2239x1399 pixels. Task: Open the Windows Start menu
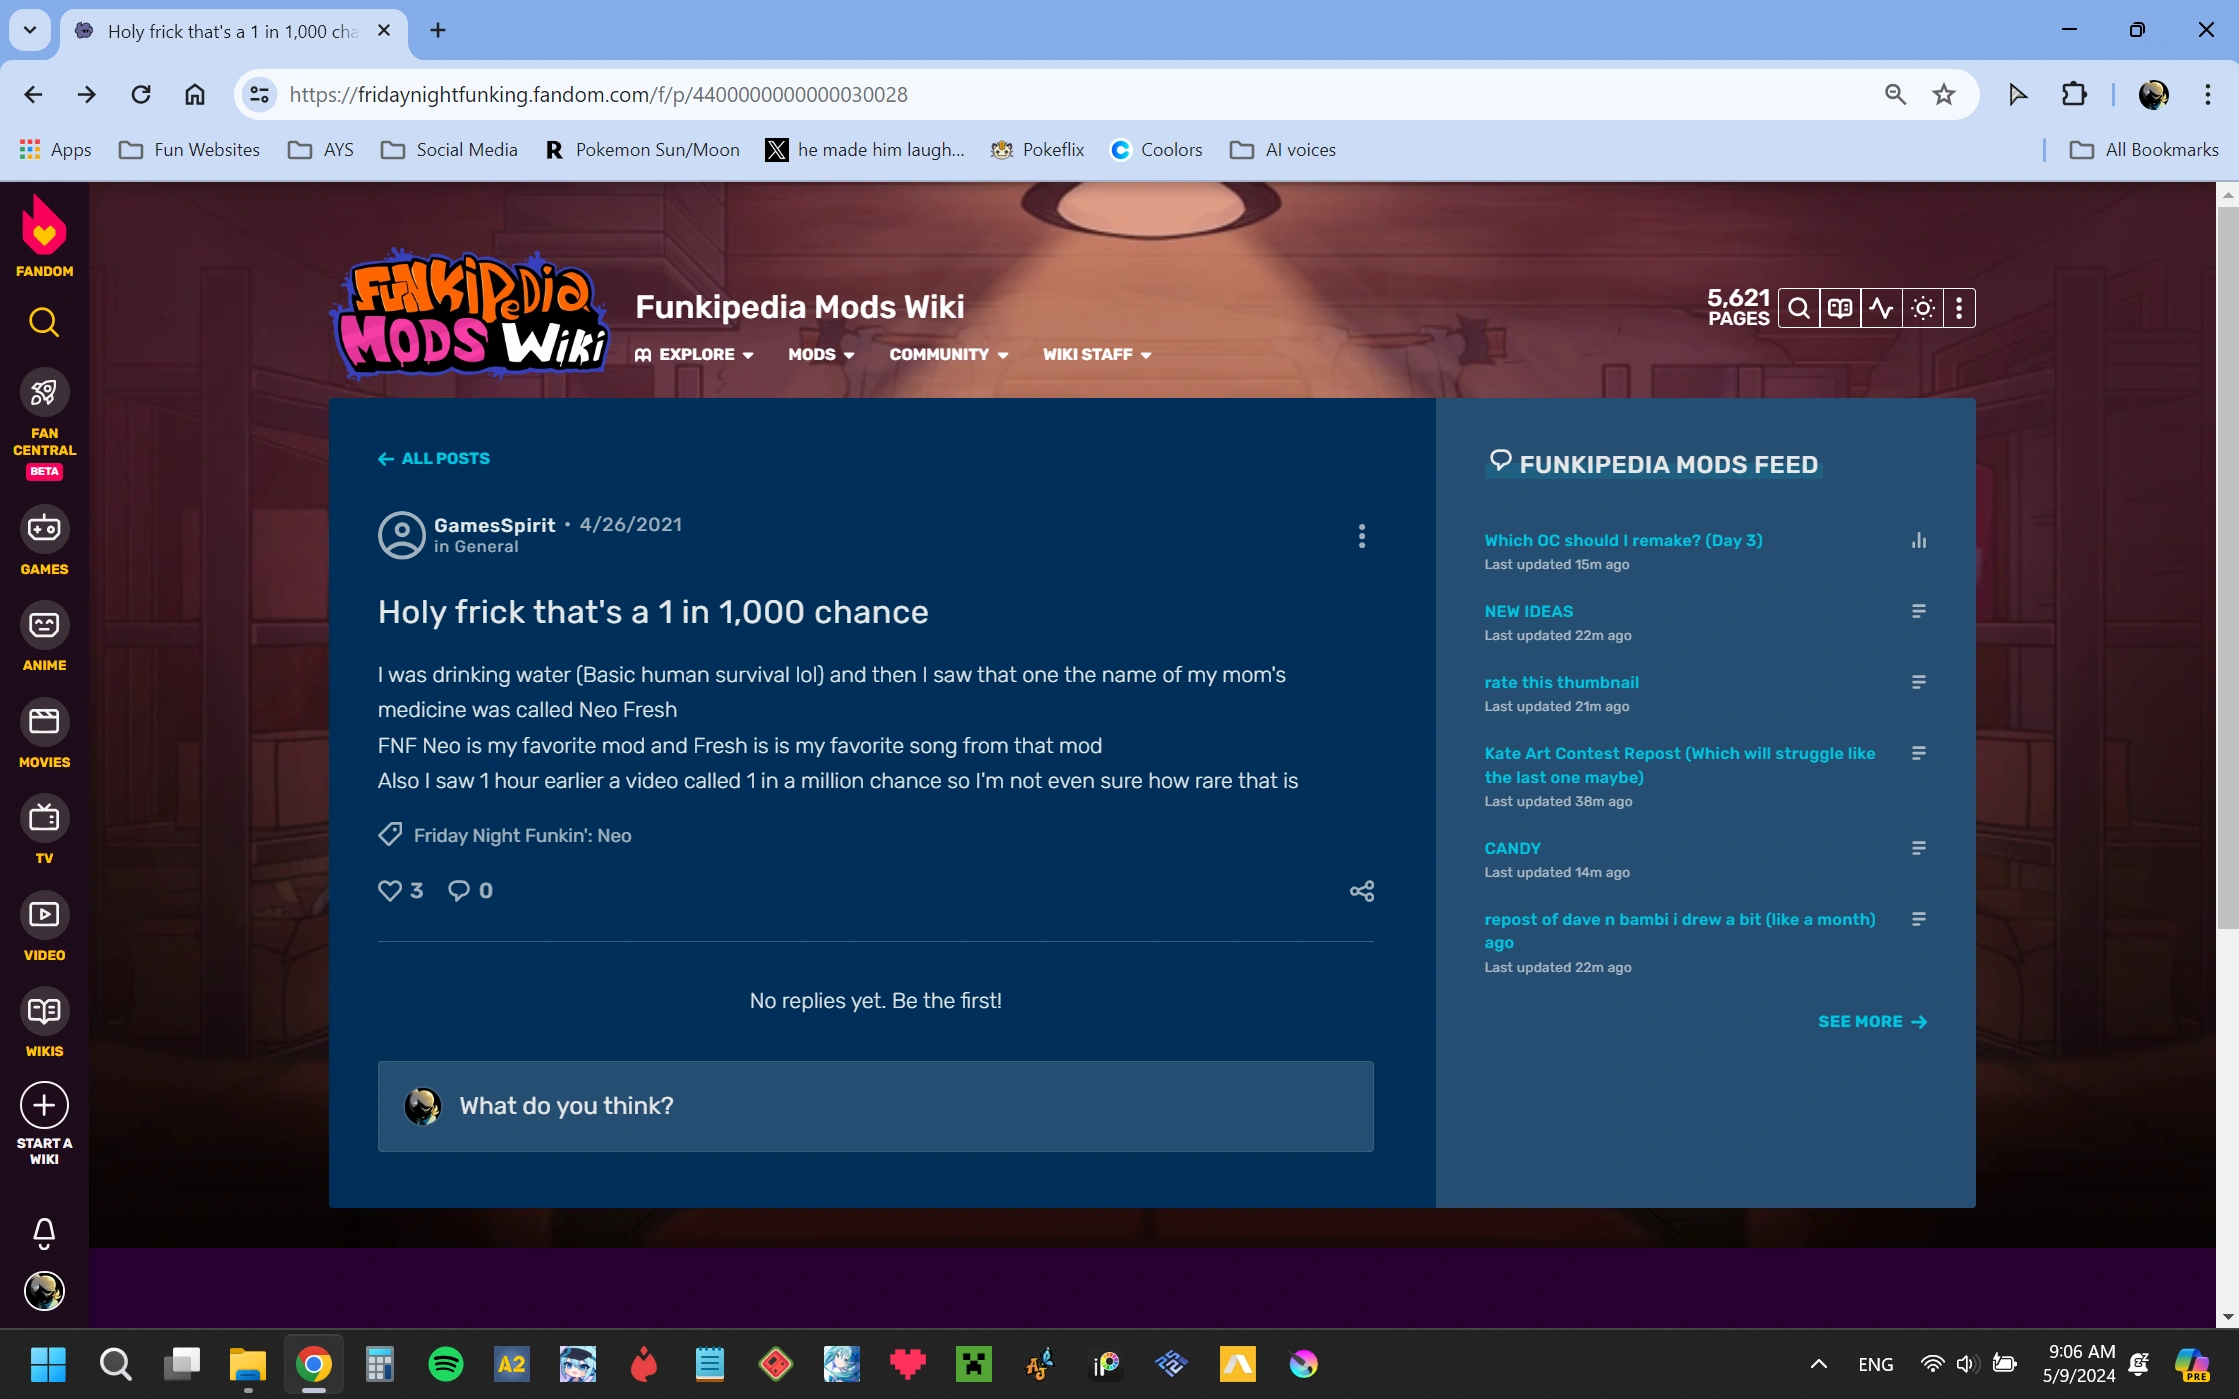[48, 1364]
